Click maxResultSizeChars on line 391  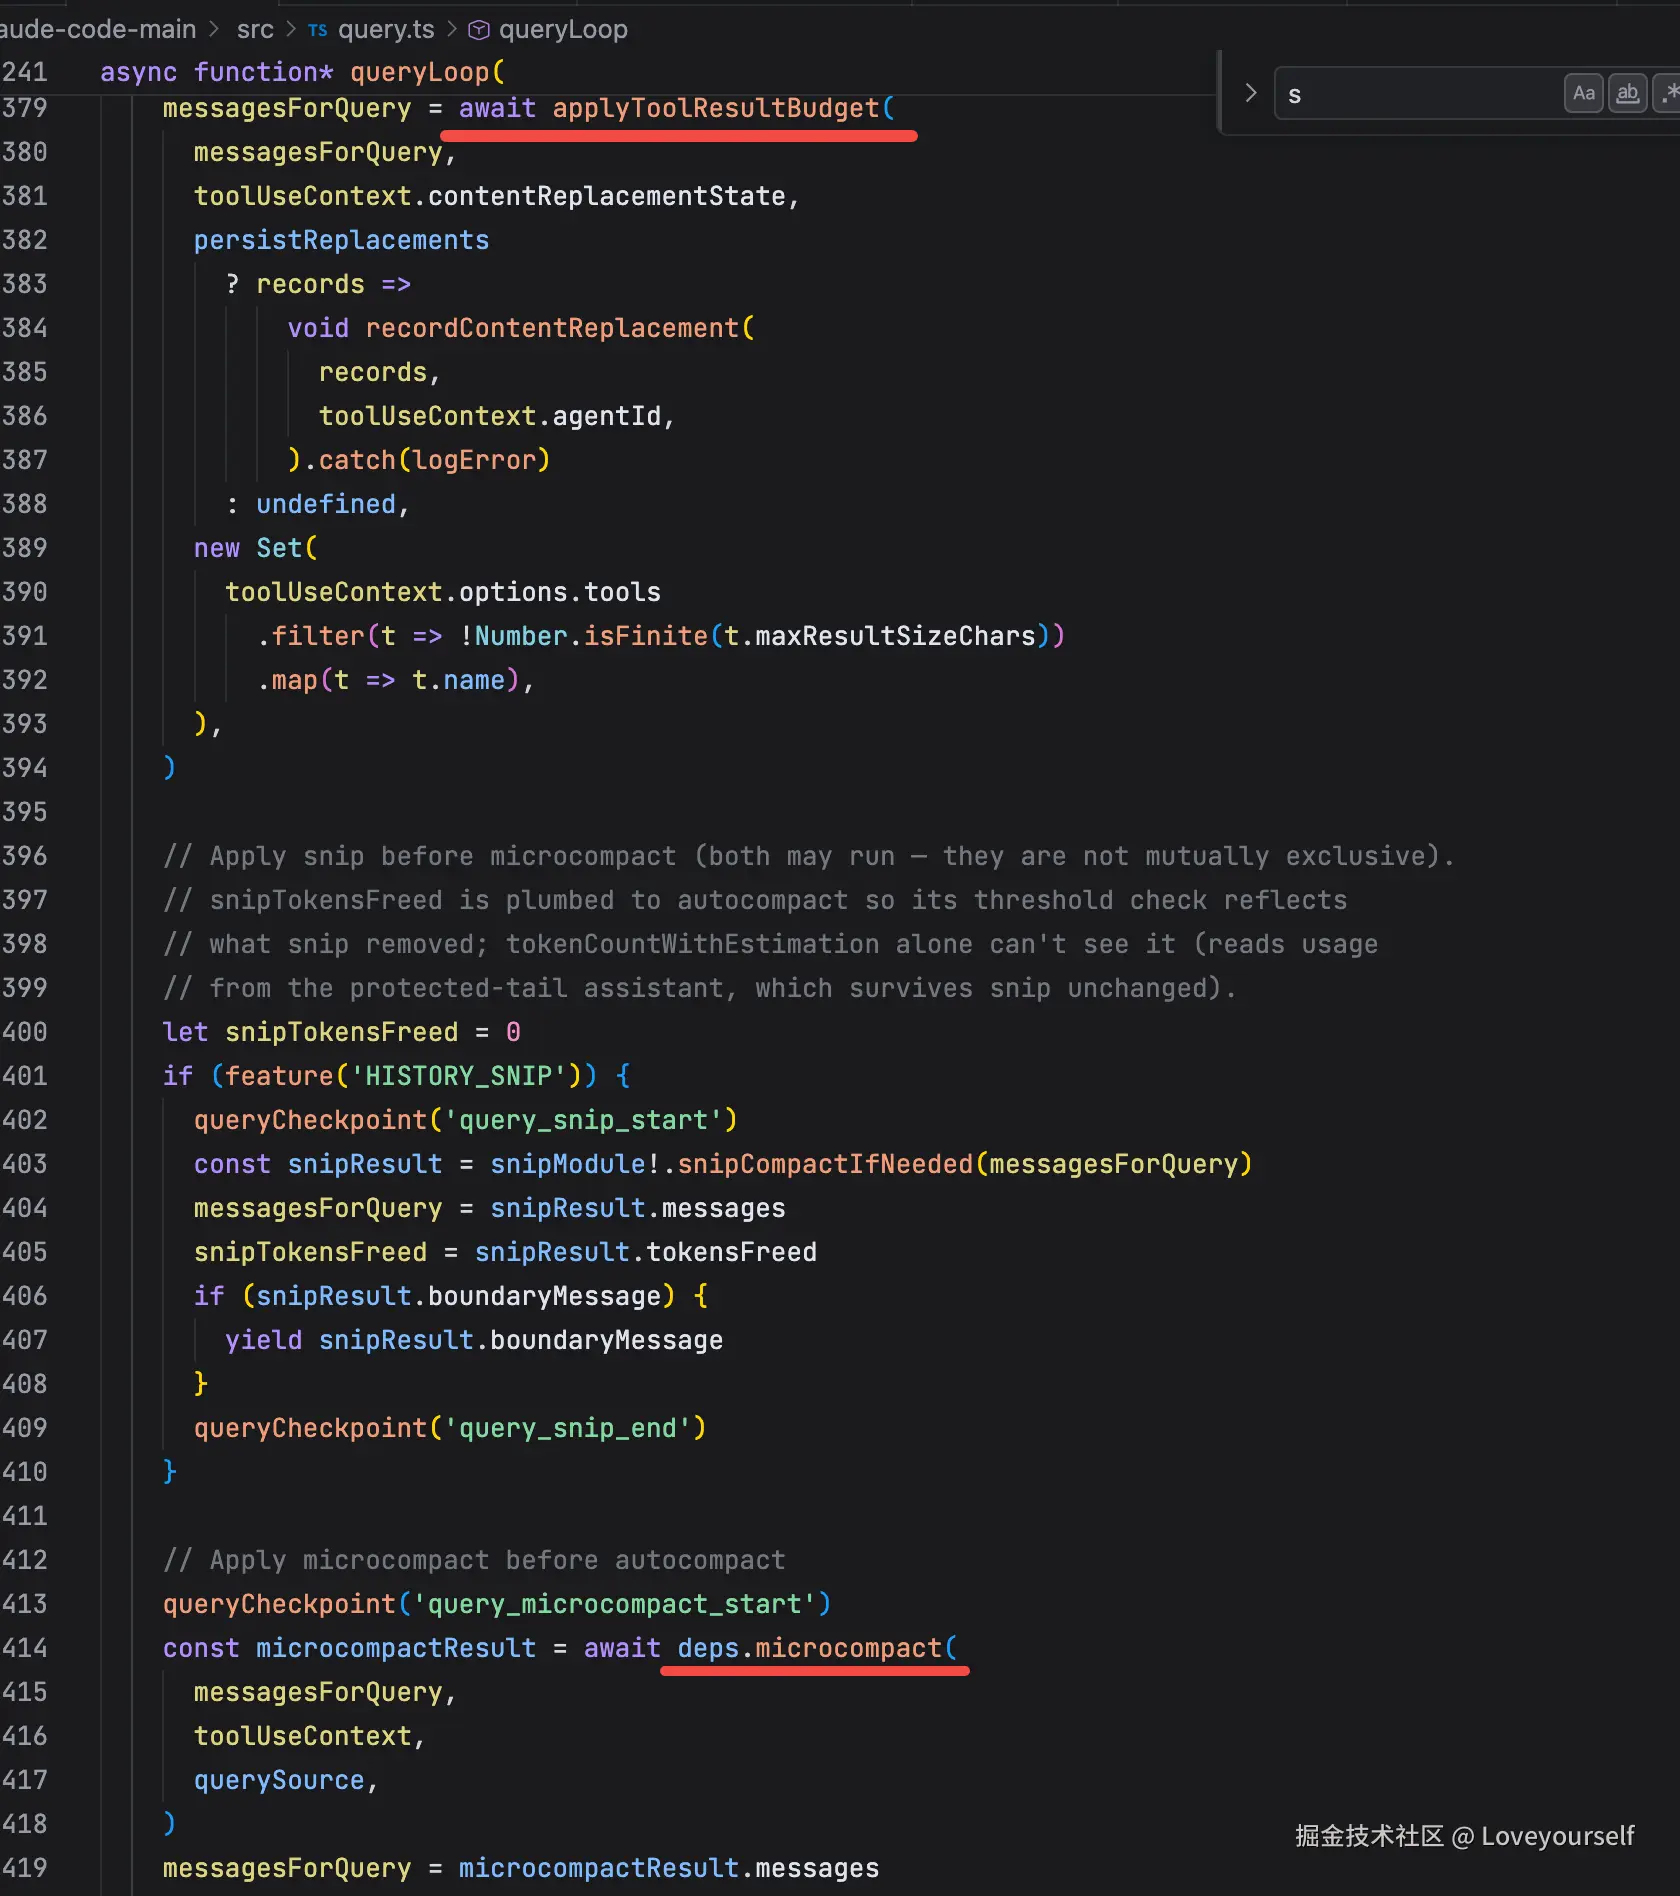pyautogui.click(x=895, y=636)
